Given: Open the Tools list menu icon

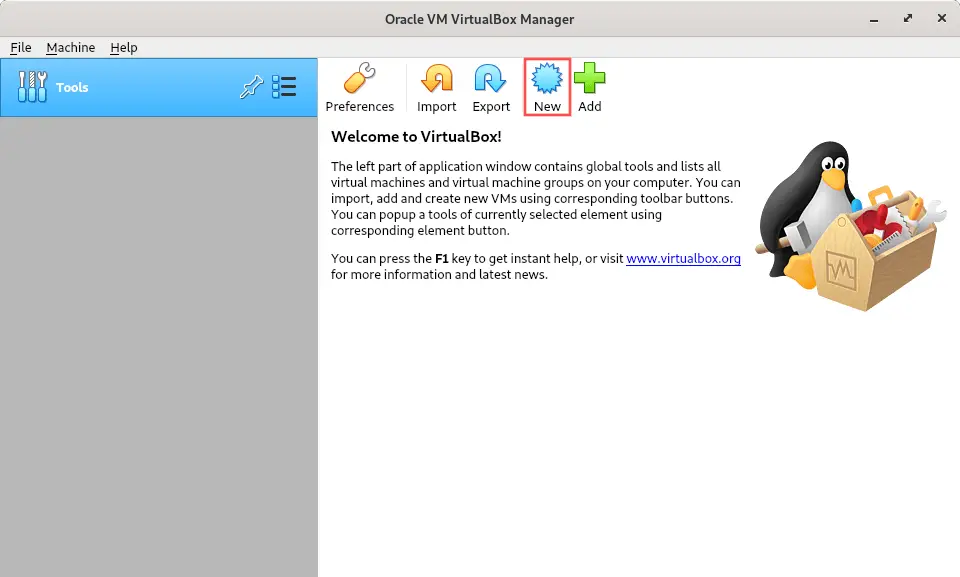Looking at the screenshot, I should [284, 87].
